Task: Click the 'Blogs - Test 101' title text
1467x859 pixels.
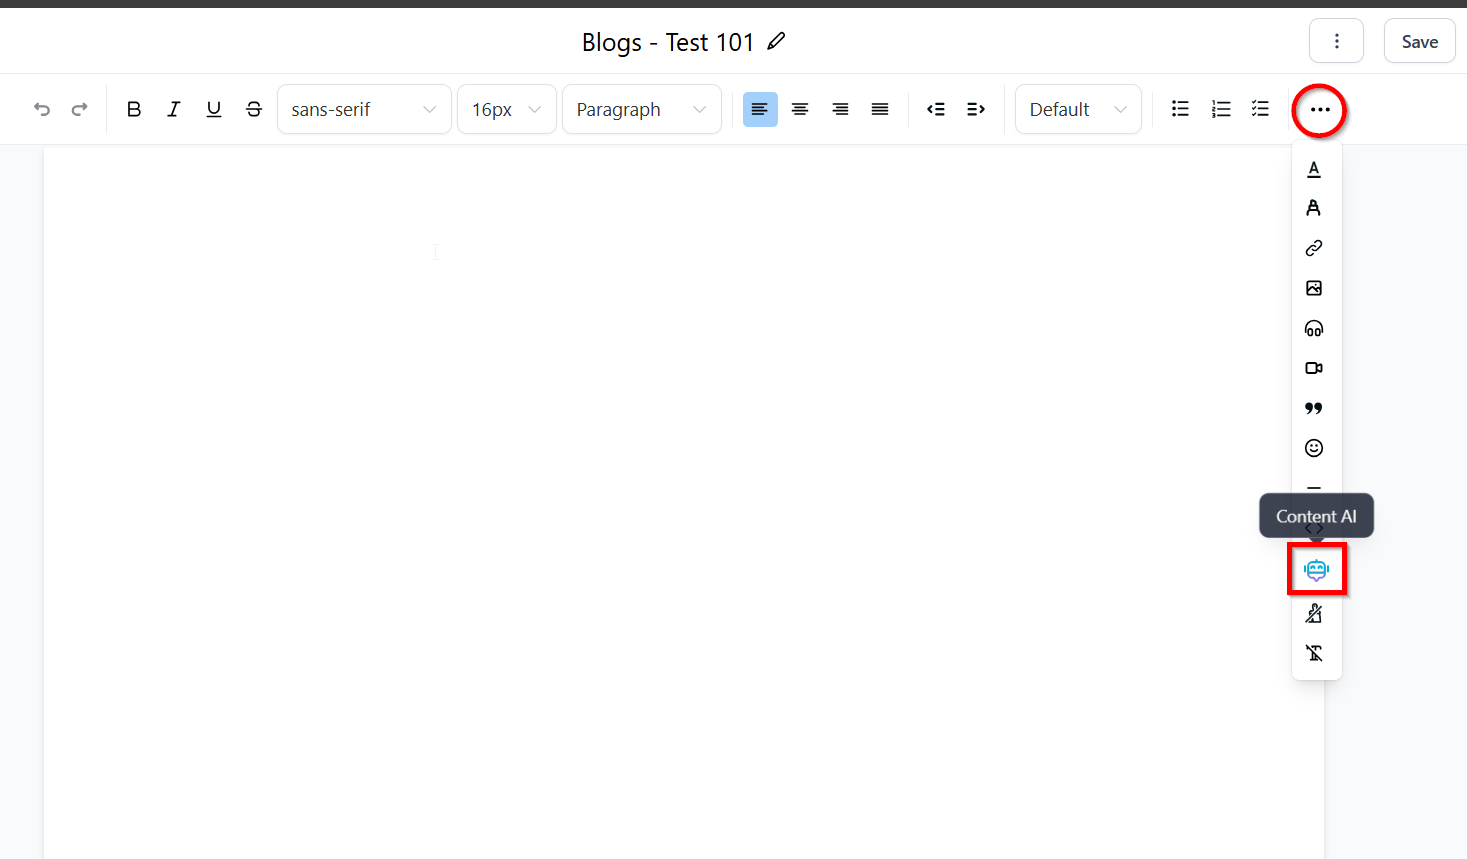Action: (x=668, y=42)
